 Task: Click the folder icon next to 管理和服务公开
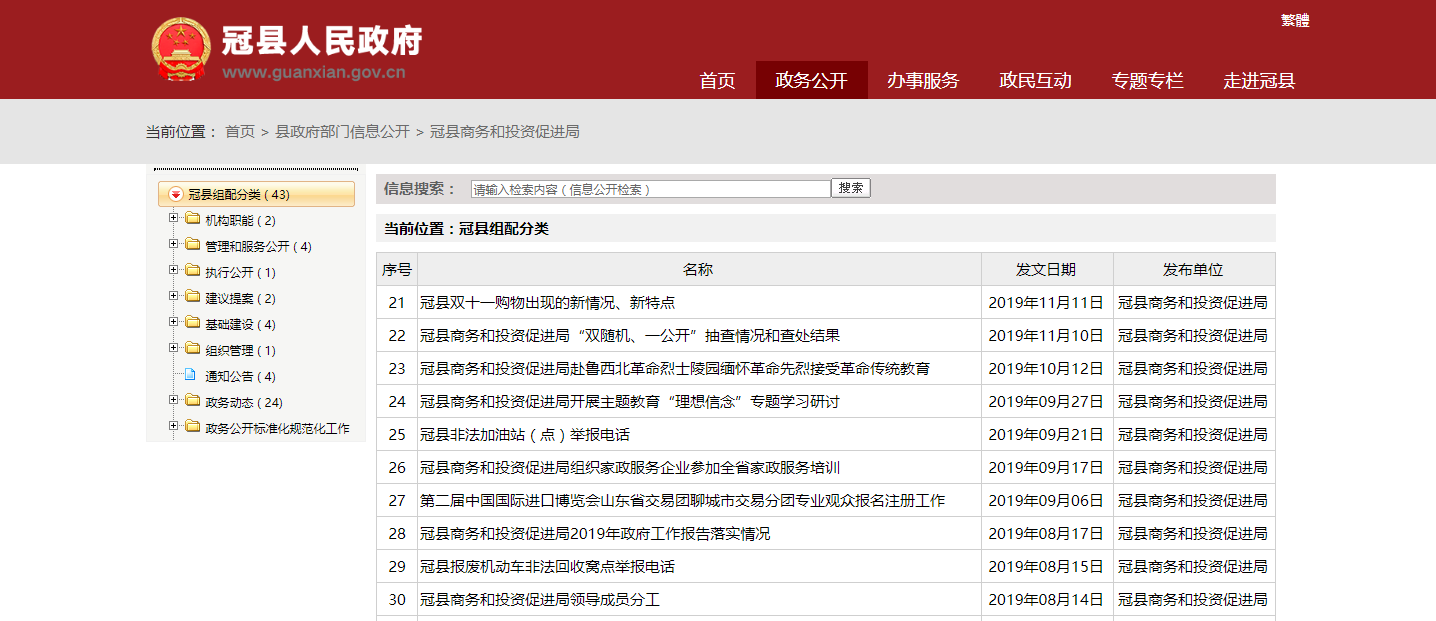pos(192,245)
